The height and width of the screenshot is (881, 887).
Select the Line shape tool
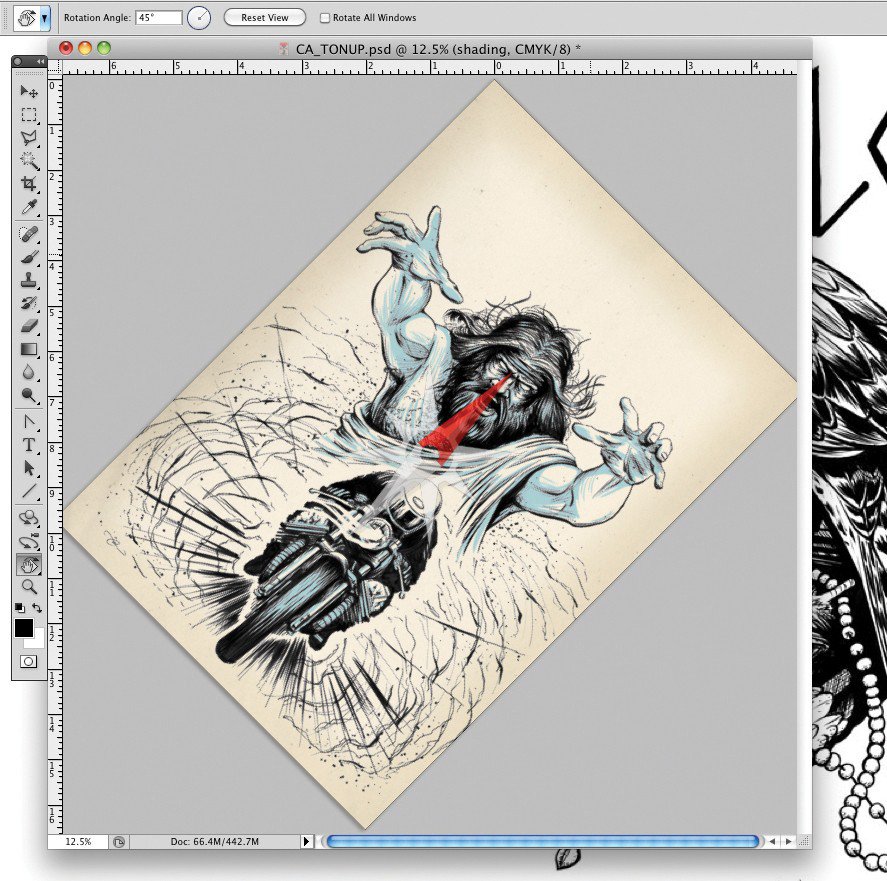29,491
